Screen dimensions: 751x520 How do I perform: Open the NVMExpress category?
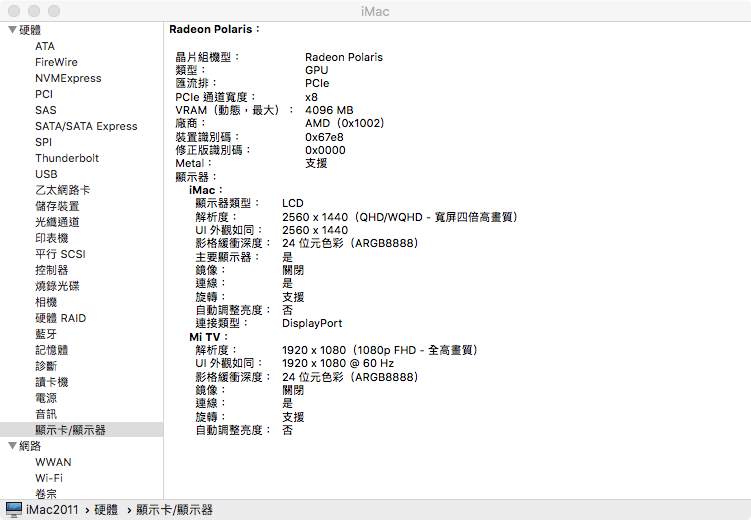68,78
